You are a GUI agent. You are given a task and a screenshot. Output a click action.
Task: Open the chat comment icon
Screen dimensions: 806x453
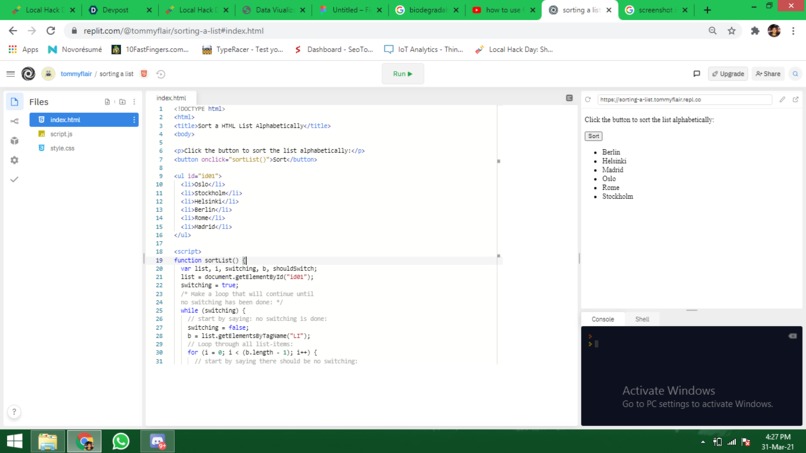[697, 74]
